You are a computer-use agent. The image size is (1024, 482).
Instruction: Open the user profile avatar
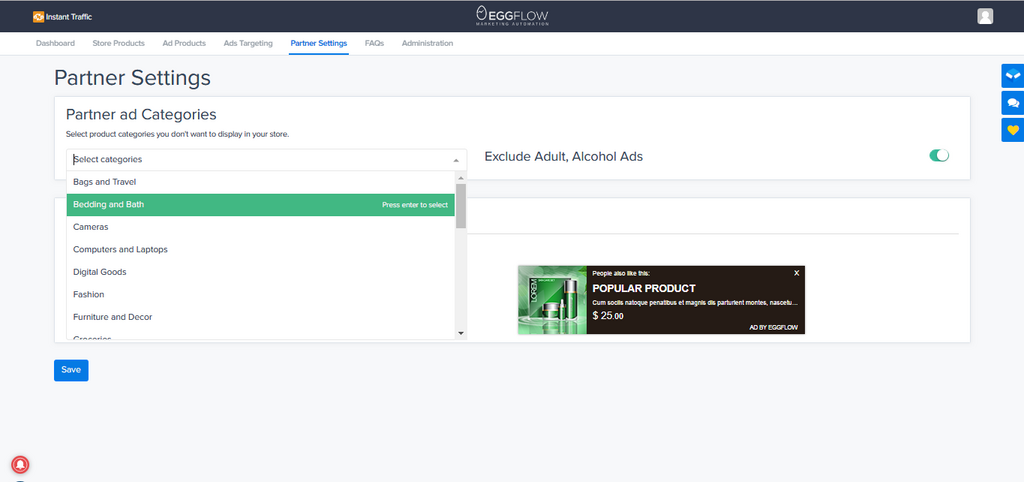click(x=985, y=16)
